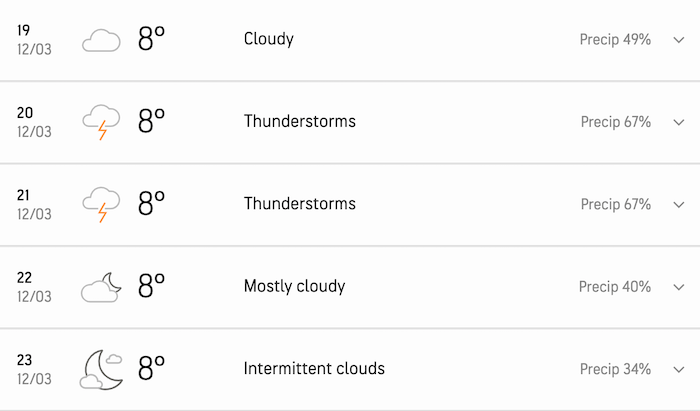Screen dimensions: 700x411
Task: Click the cloudy icon for hour 19
Action: [x=101, y=40]
